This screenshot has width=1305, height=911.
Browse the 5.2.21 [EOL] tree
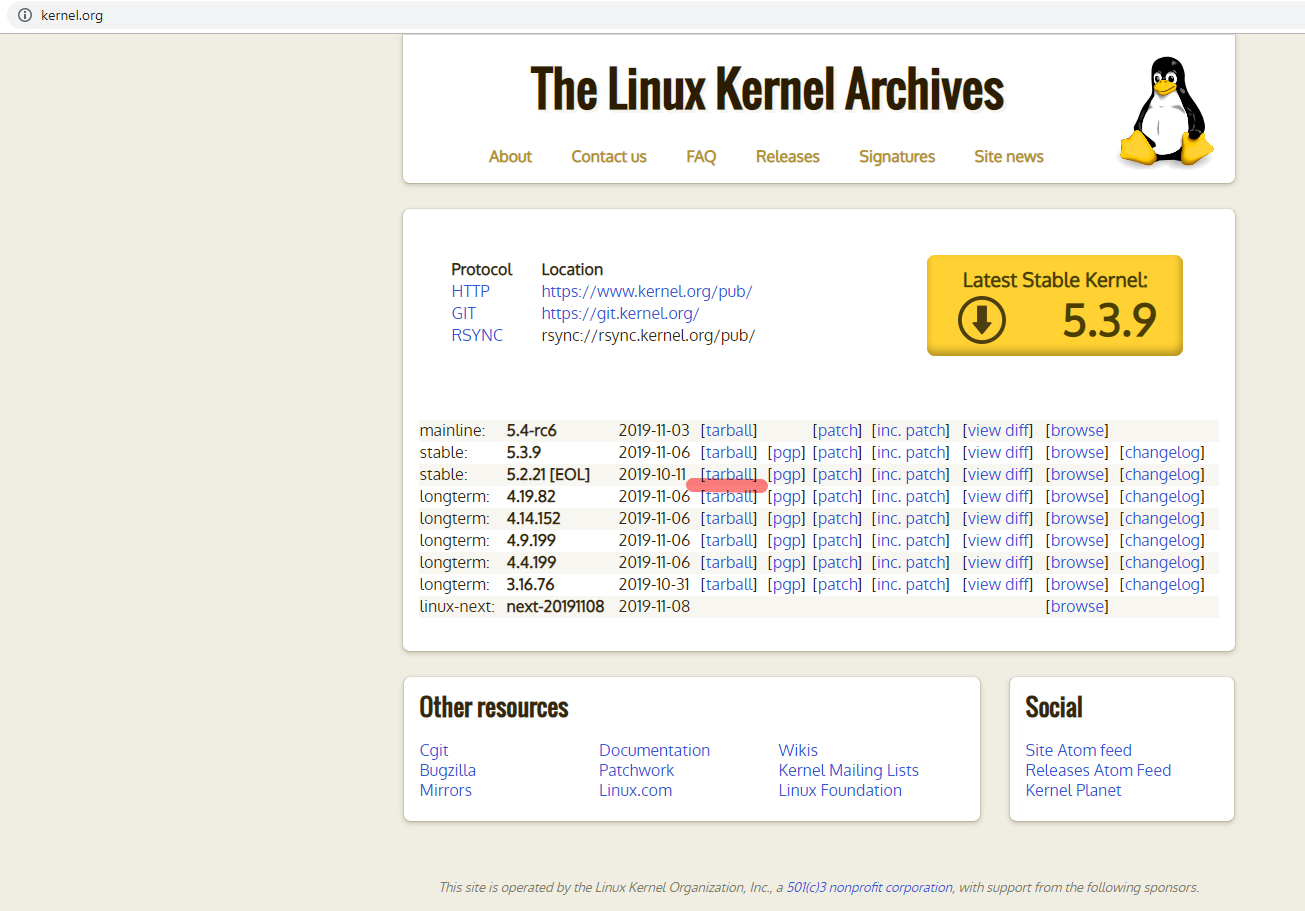[x=1077, y=474]
